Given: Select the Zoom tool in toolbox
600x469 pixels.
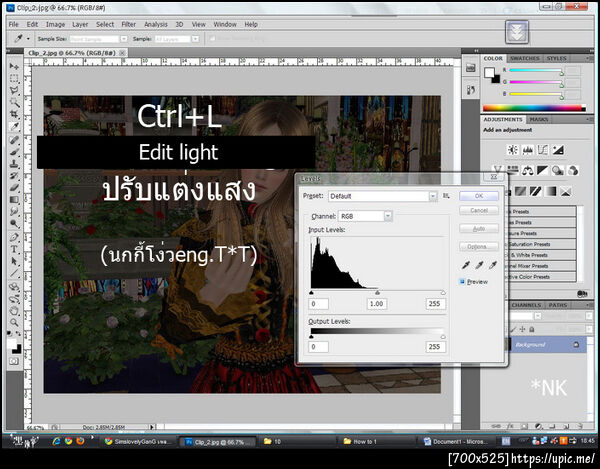Looking at the screenshot, I should [14, 322].
